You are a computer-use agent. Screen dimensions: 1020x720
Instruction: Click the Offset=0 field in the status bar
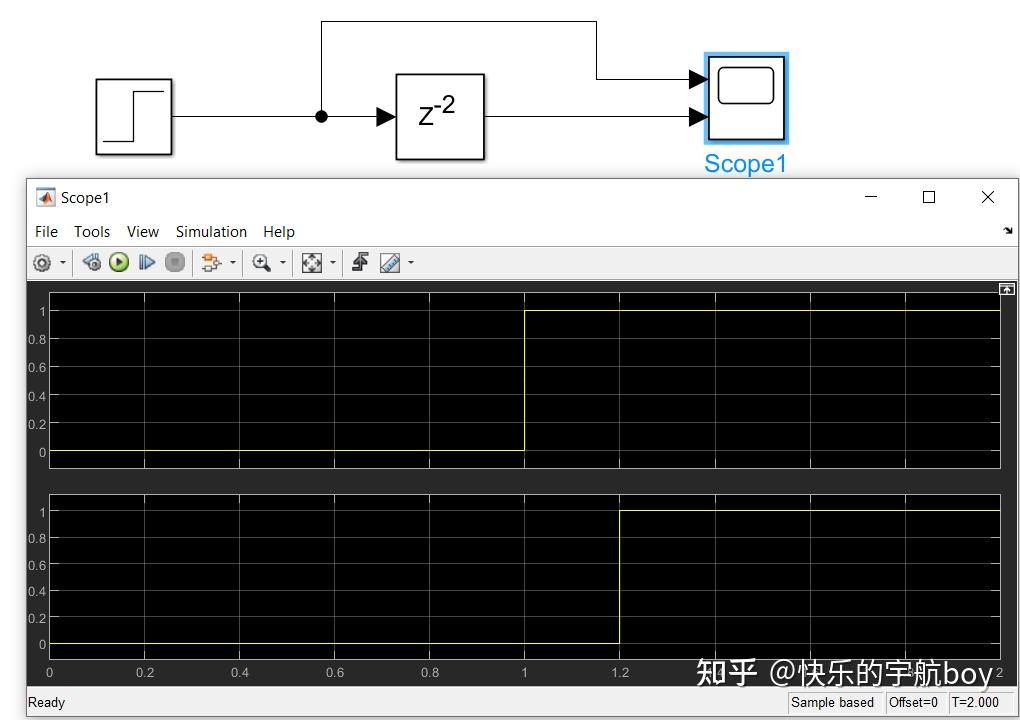click(x=916, y=702)
